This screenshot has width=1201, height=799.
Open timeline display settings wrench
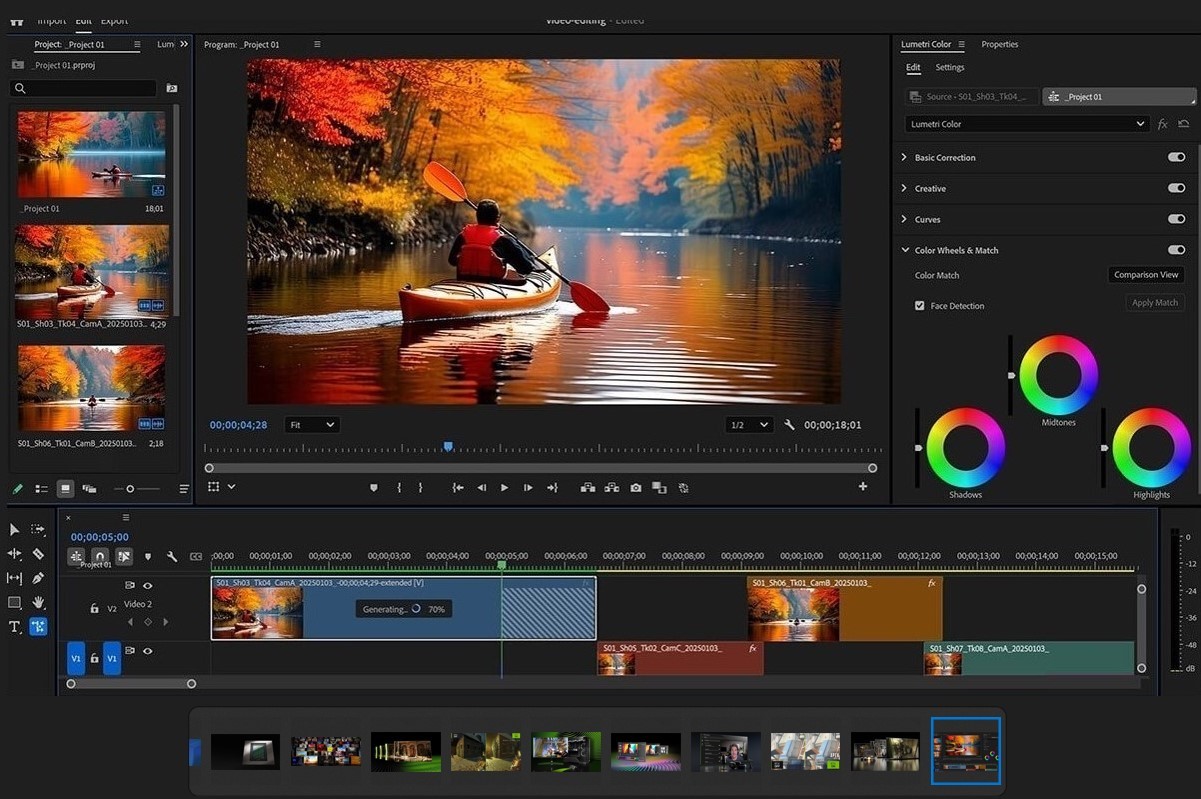click(x=172, y=556)
